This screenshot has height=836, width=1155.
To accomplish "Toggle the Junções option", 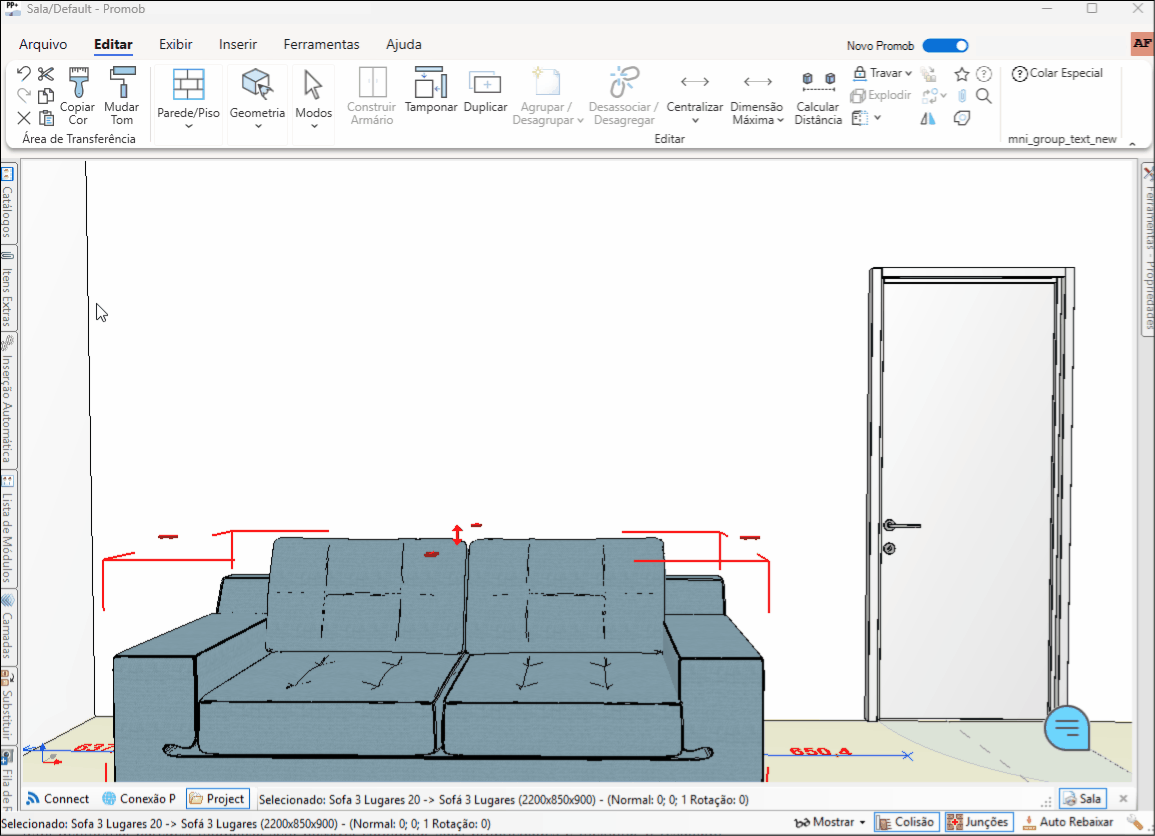I will [x=978, y=821].
